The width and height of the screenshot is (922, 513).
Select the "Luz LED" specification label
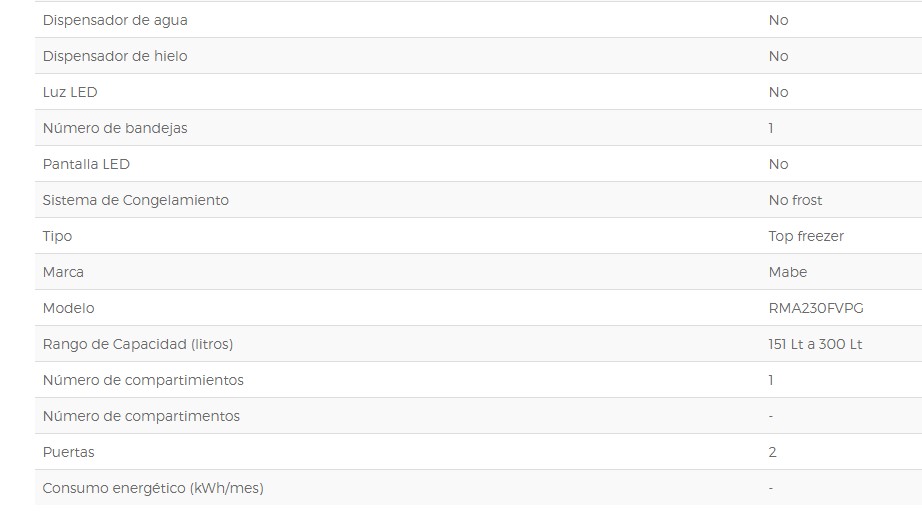pyautogui.click(x=70, y=92)
